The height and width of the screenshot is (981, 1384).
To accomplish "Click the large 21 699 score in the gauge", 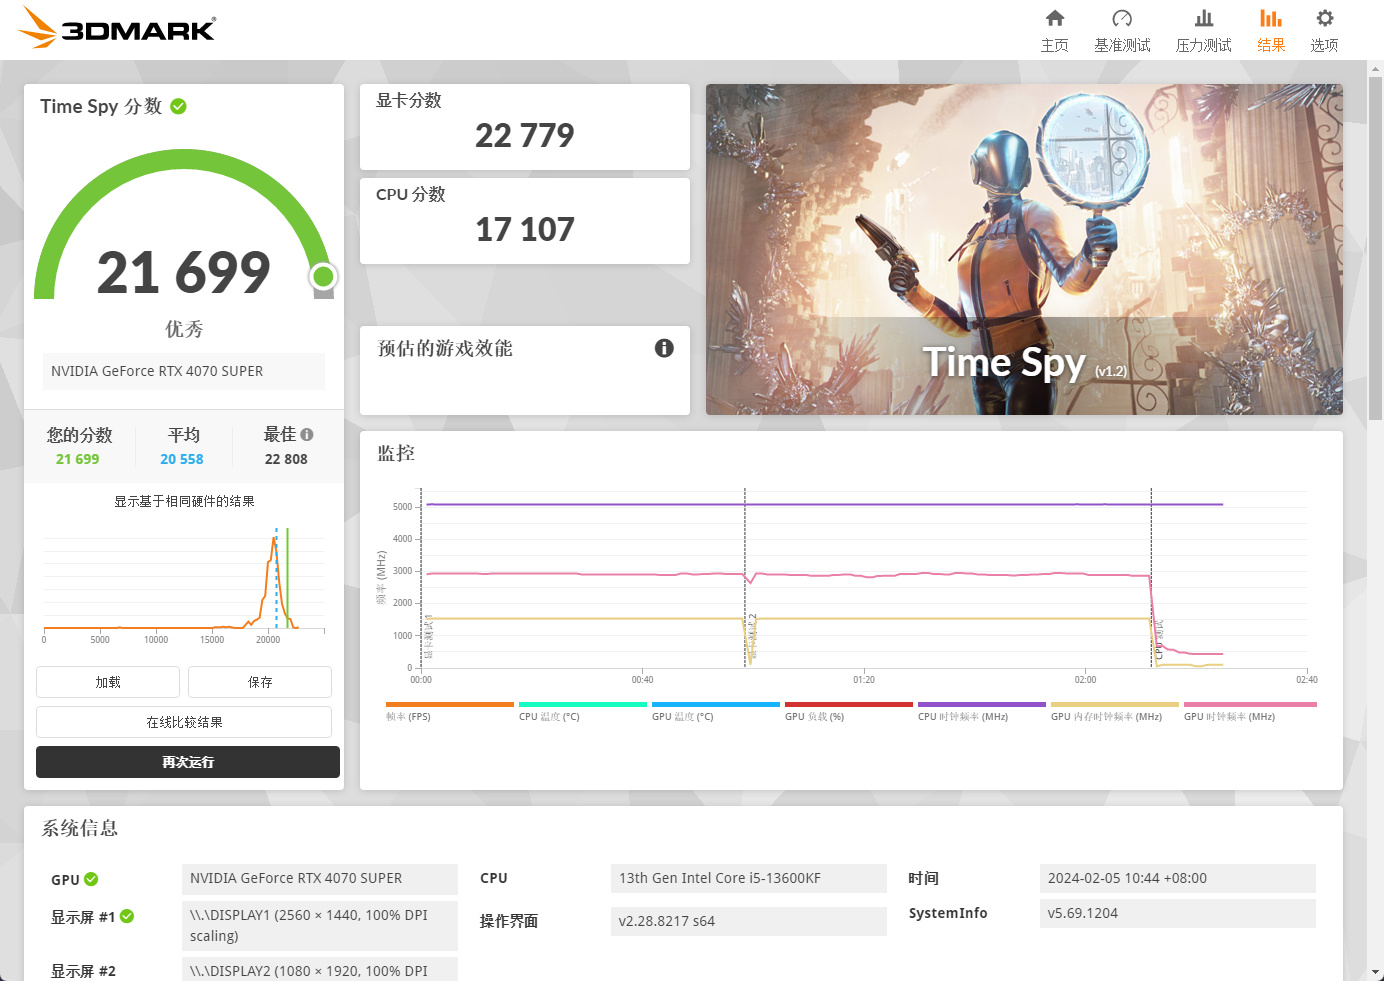I will point(184,272).
